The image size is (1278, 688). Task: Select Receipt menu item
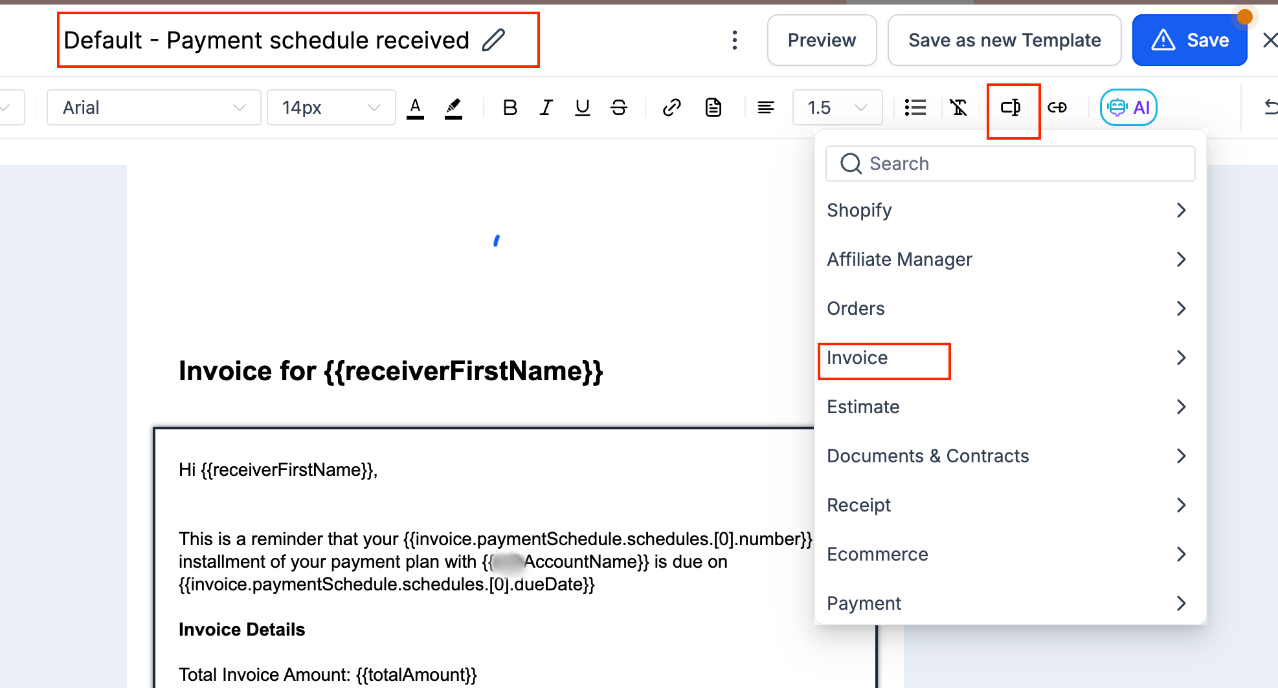point(1010,504)
